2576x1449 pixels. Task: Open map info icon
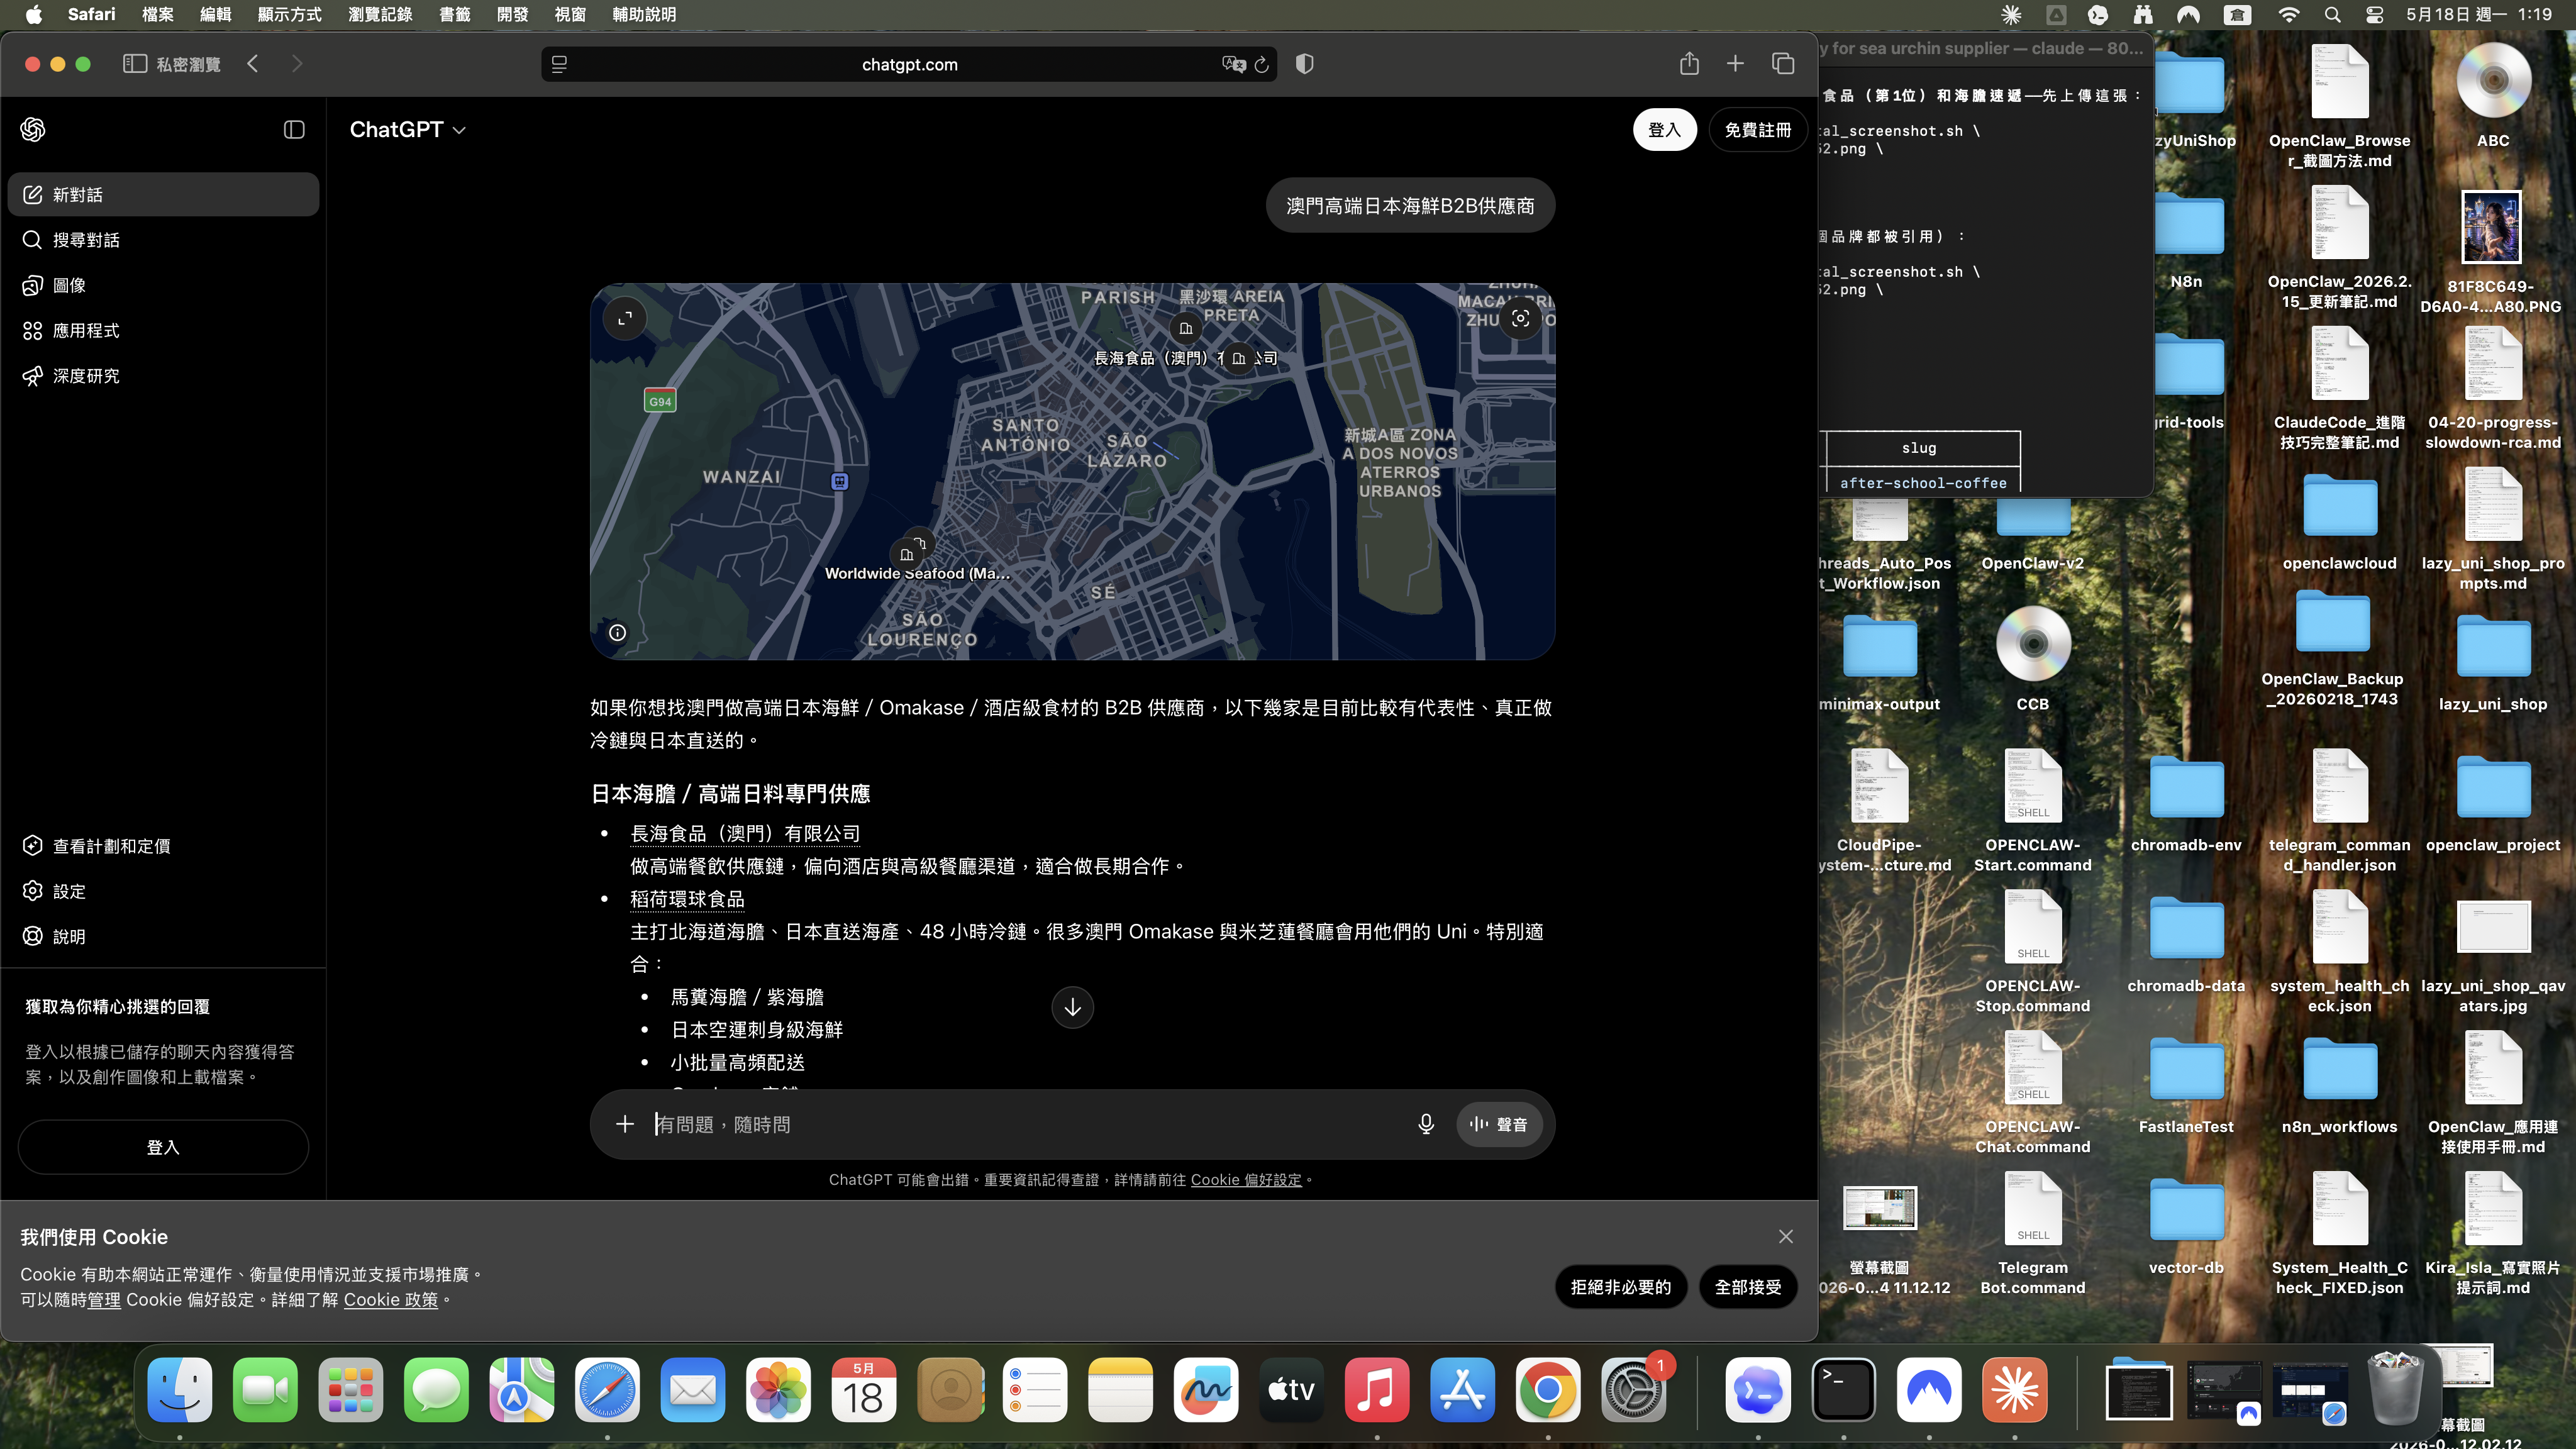click(618, 632)
